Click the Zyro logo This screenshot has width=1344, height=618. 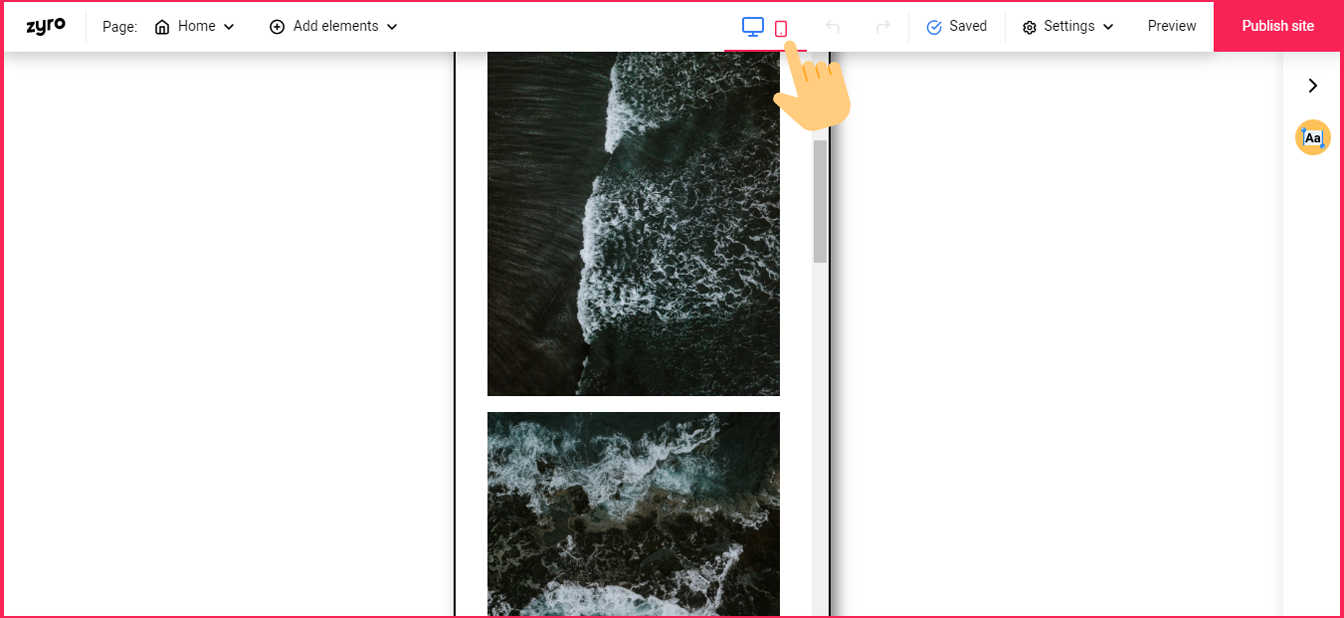coord(46,26)
